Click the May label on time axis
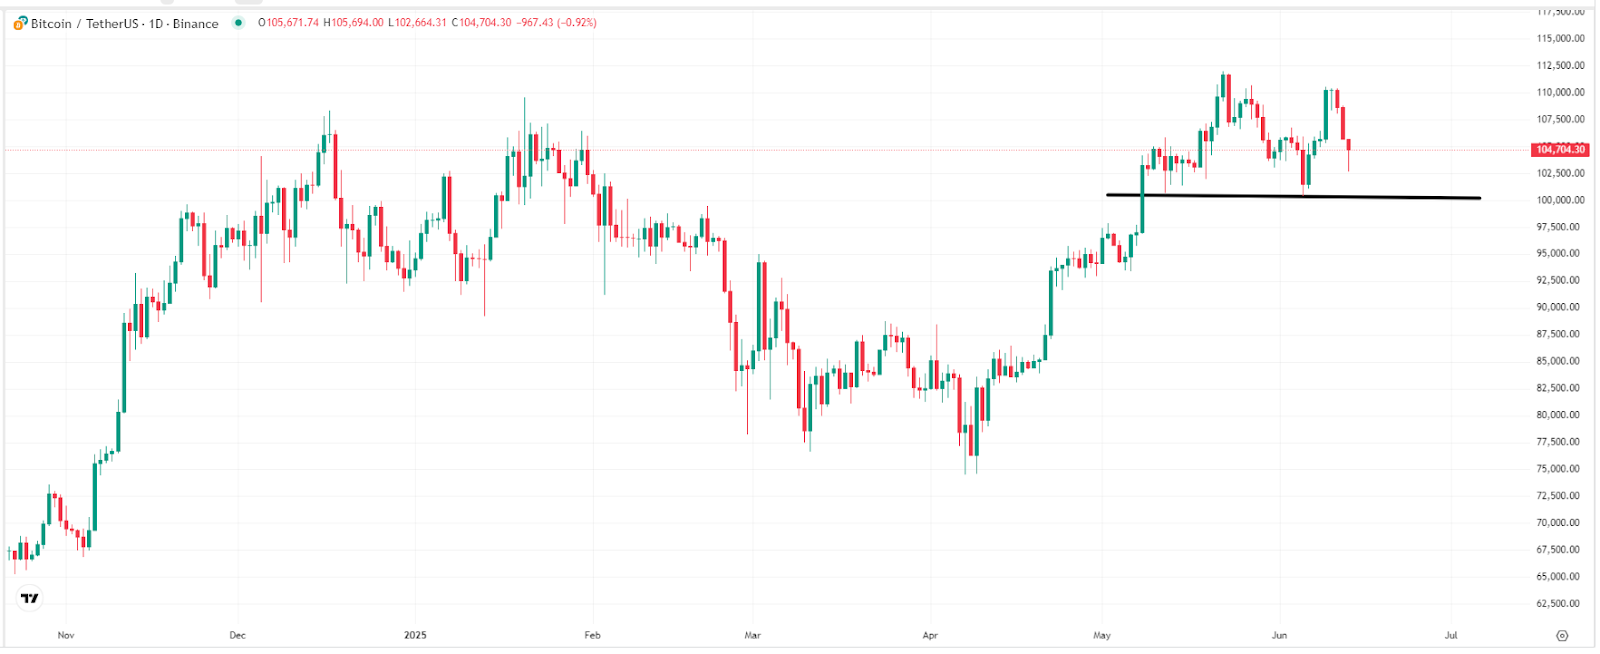This screenshot has height=654, width=1600. (x=1102, y=635)
